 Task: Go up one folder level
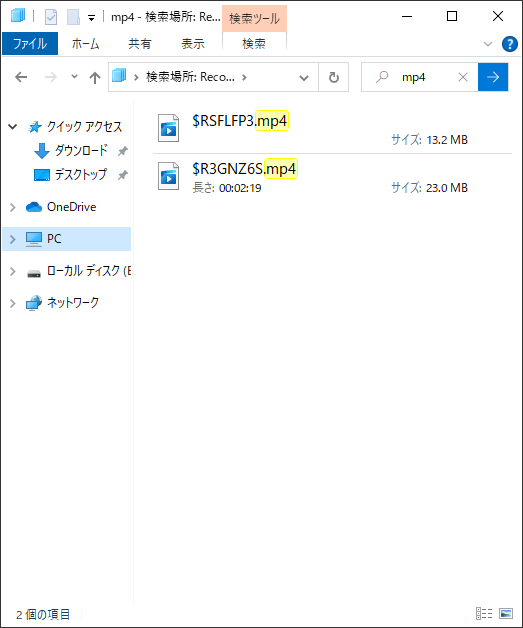tap(95, 77)
